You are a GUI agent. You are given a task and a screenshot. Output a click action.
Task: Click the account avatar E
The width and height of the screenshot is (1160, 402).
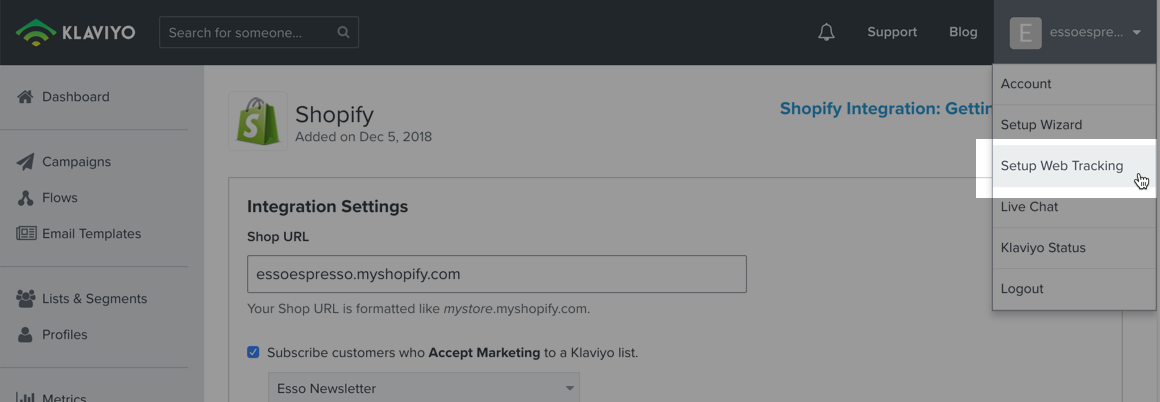click(1025, 33)
